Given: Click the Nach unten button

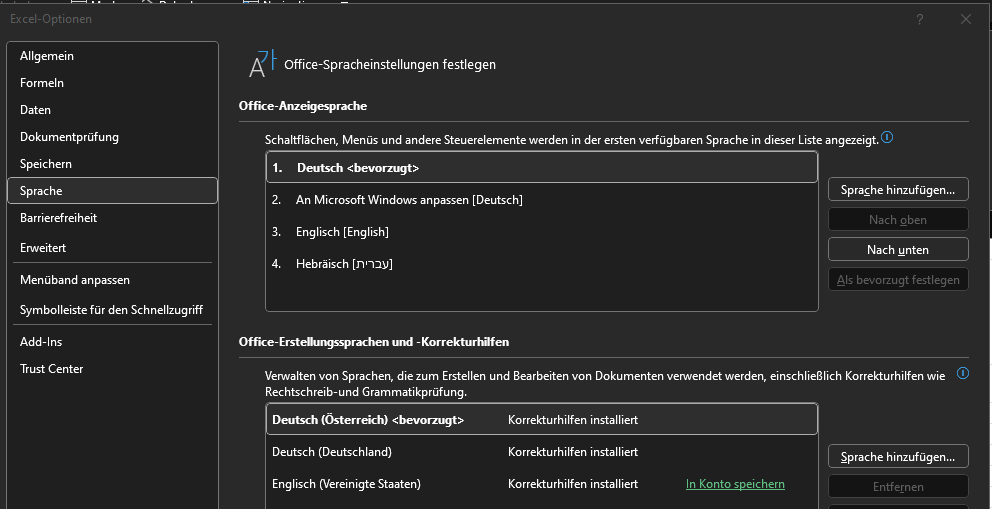Looking at the screenshot, I should click(x=898, y=250).
